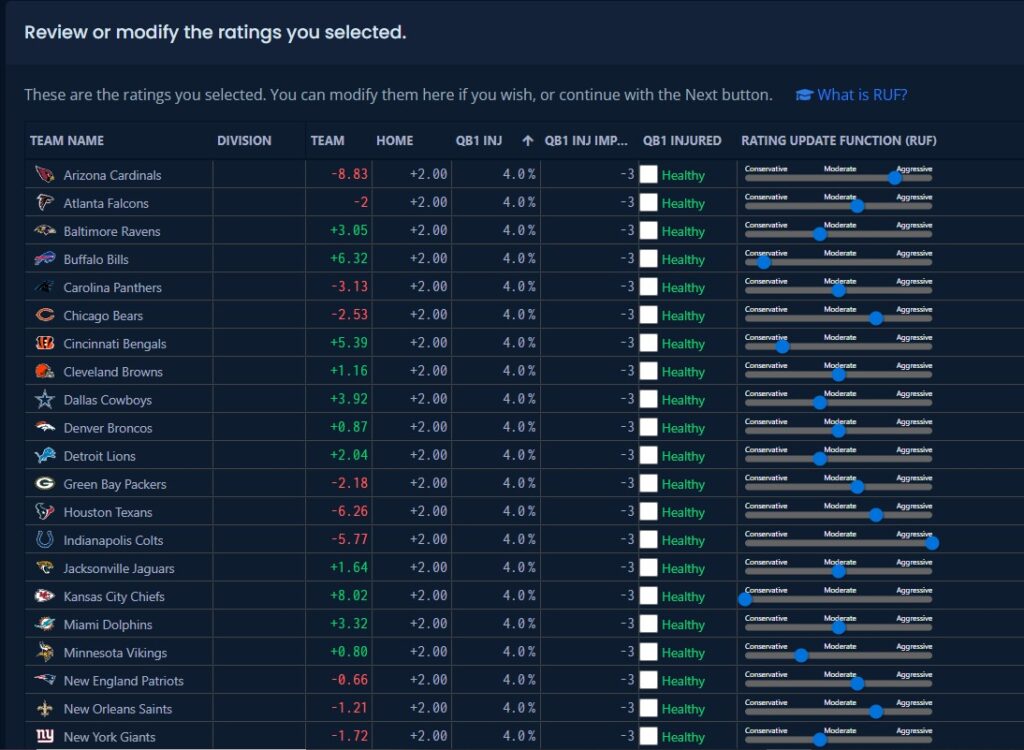
Task: Edit Kansas City Chiefs team rating +8.02
Action: 349,596
